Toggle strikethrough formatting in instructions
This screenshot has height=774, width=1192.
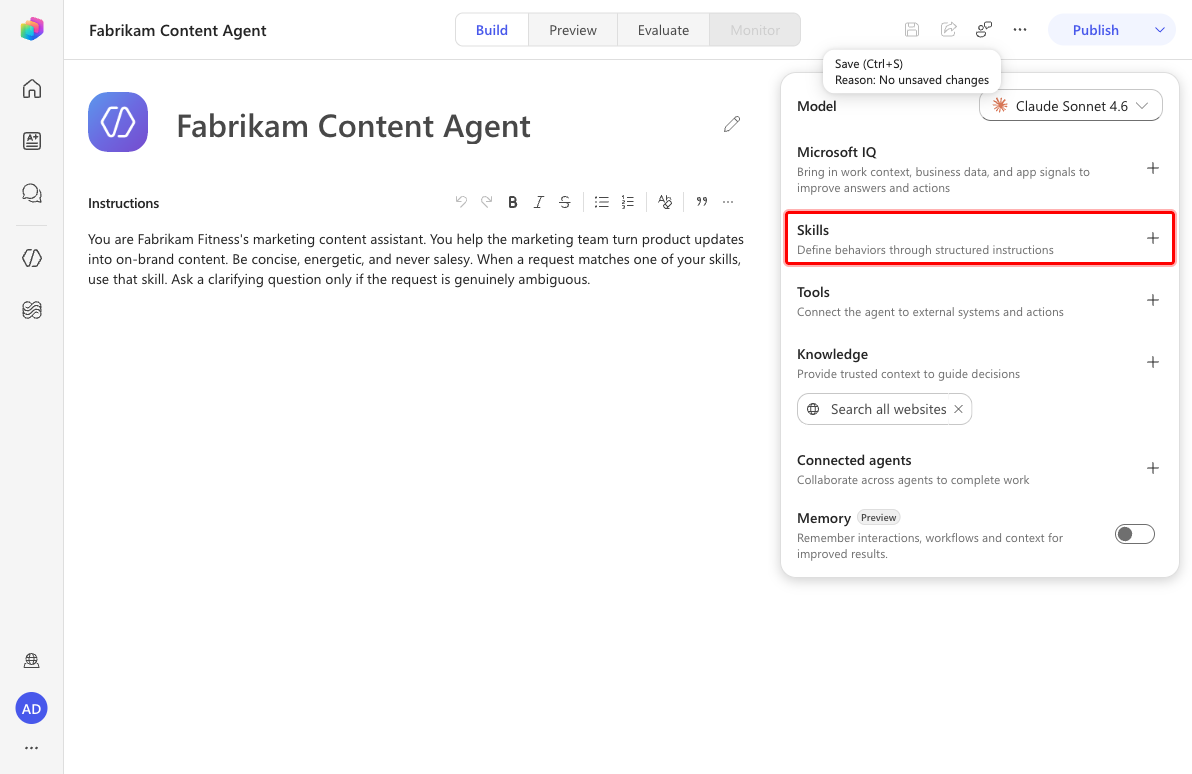[564, 201]
